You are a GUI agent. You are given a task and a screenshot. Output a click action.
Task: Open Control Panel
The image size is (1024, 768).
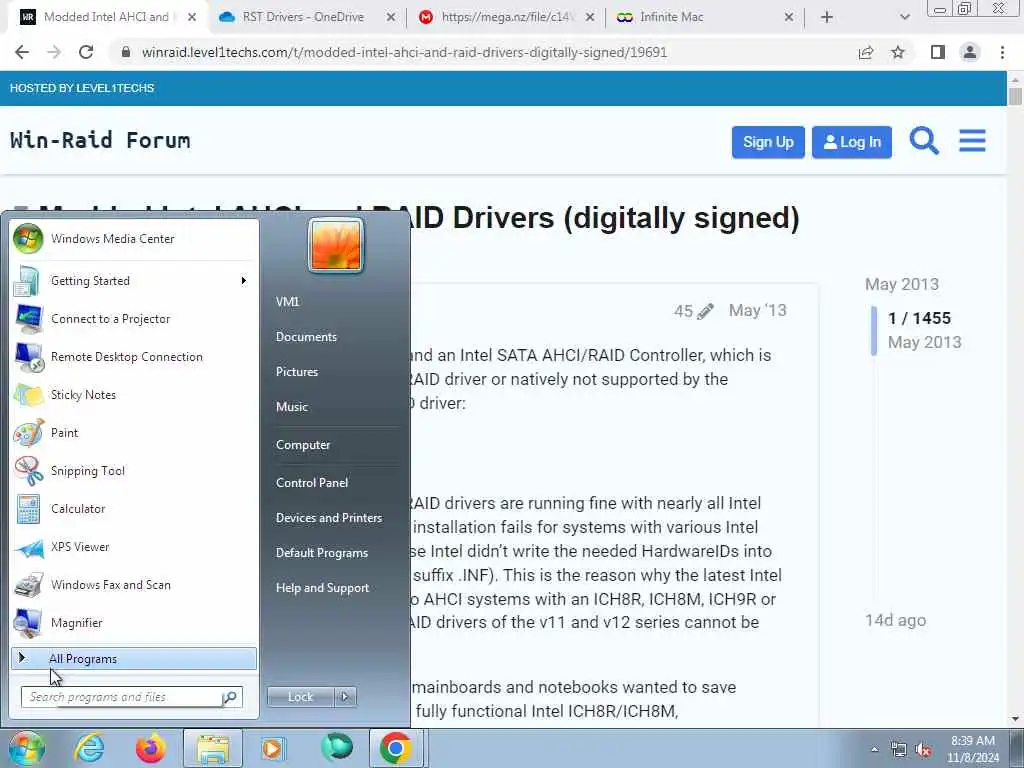[312, 483]
